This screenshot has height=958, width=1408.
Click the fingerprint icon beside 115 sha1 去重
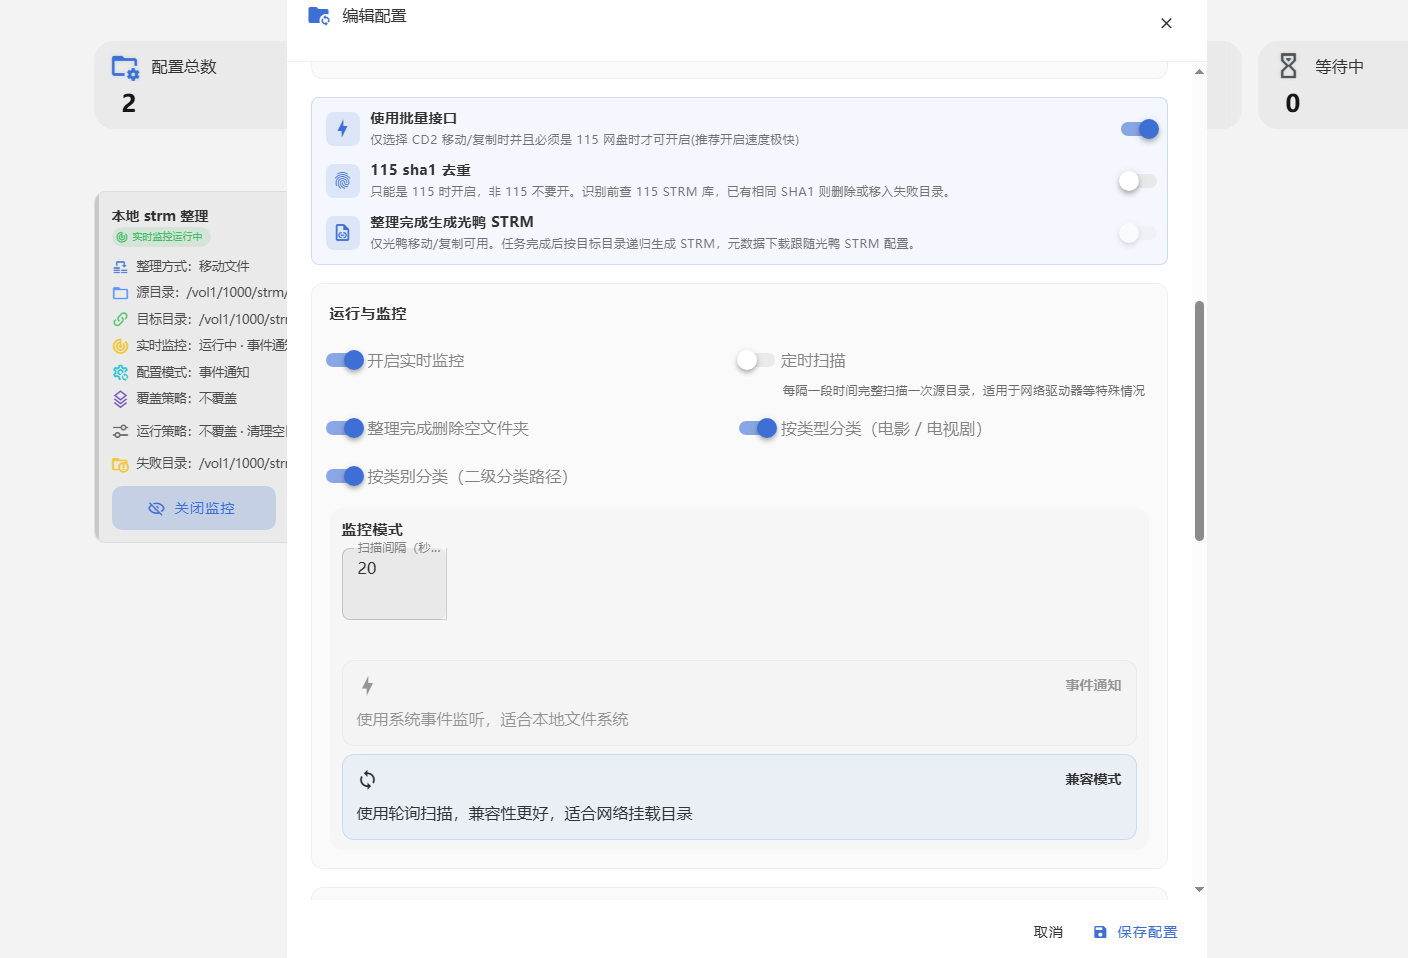(343, 181)
